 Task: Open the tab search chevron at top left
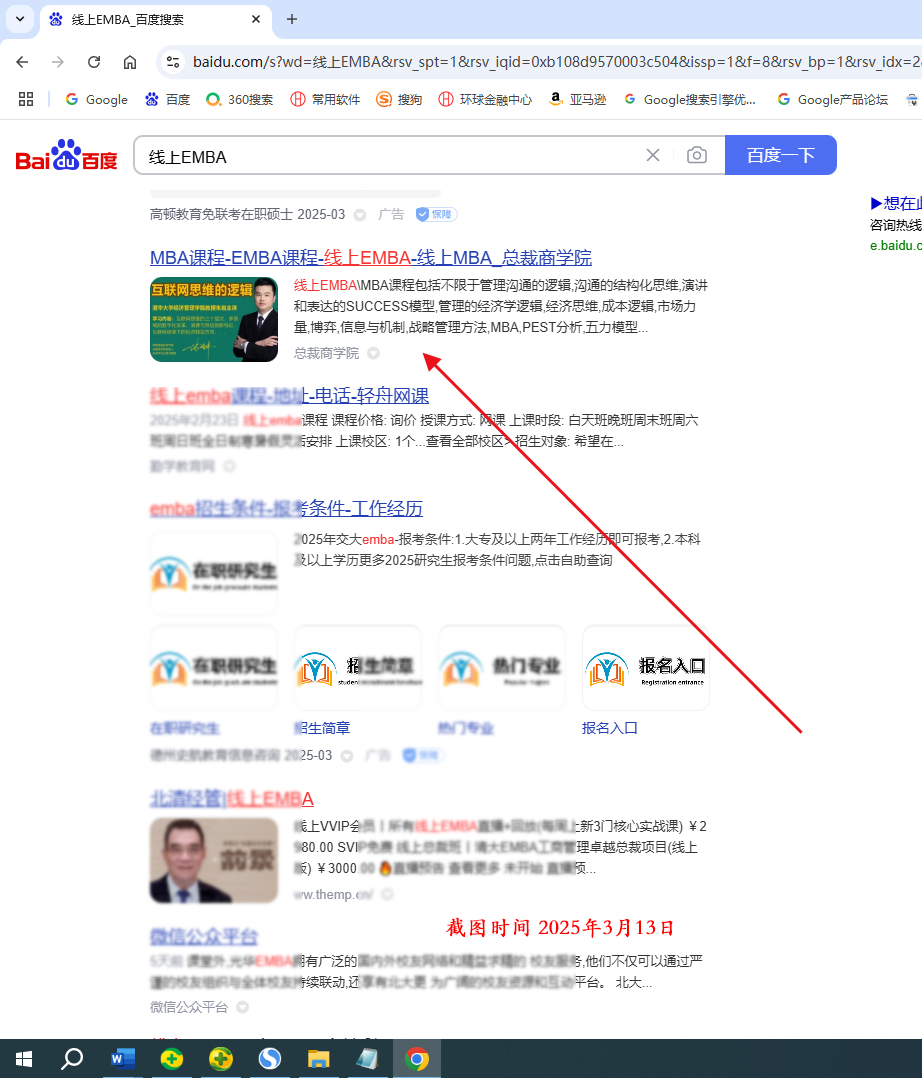[19, 19]
